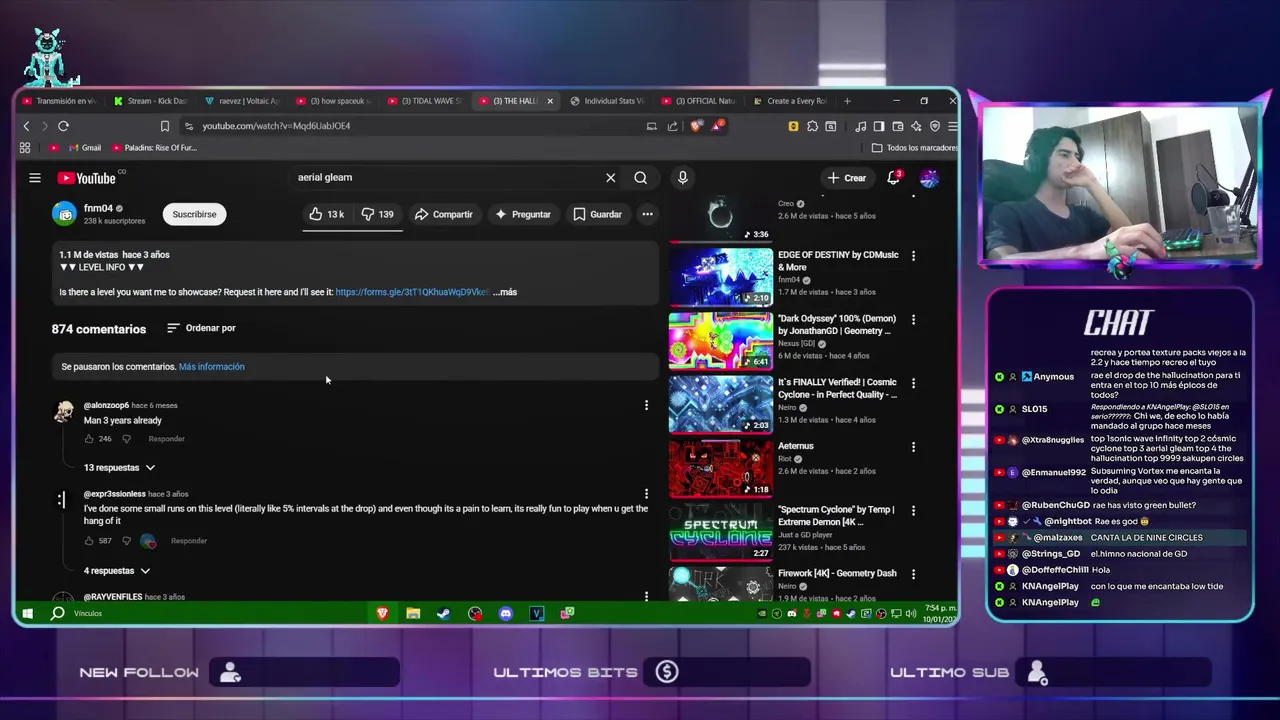Like expr3ssionless's comment with 587 likes
The height and width of the screenshot is (720, 1280).
(89, 541)
